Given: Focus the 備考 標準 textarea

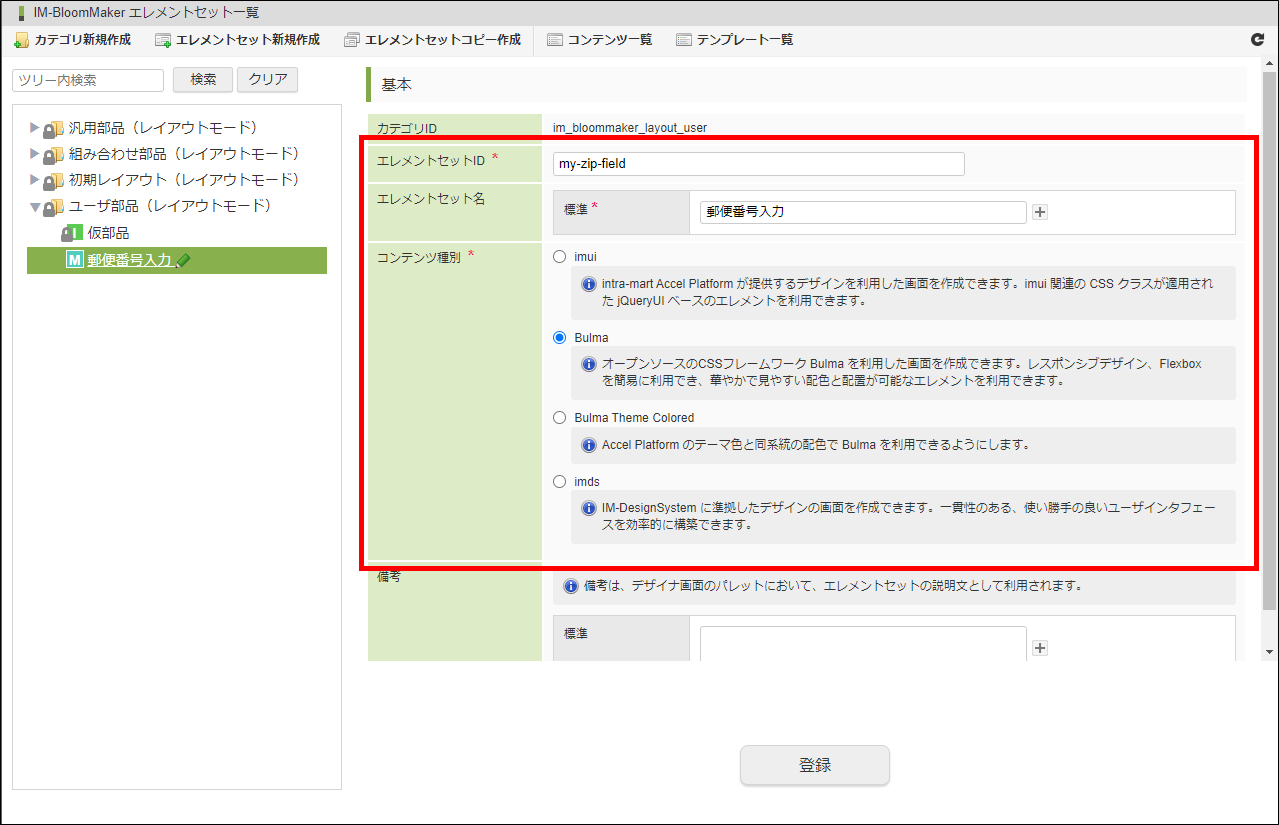Looking at the screenshot, I should (x=863, y=644).
